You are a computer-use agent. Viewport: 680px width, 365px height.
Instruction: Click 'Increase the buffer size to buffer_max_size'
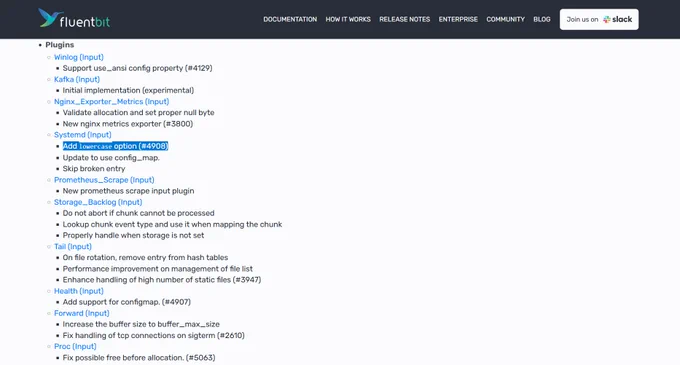(x=141, y=324)
